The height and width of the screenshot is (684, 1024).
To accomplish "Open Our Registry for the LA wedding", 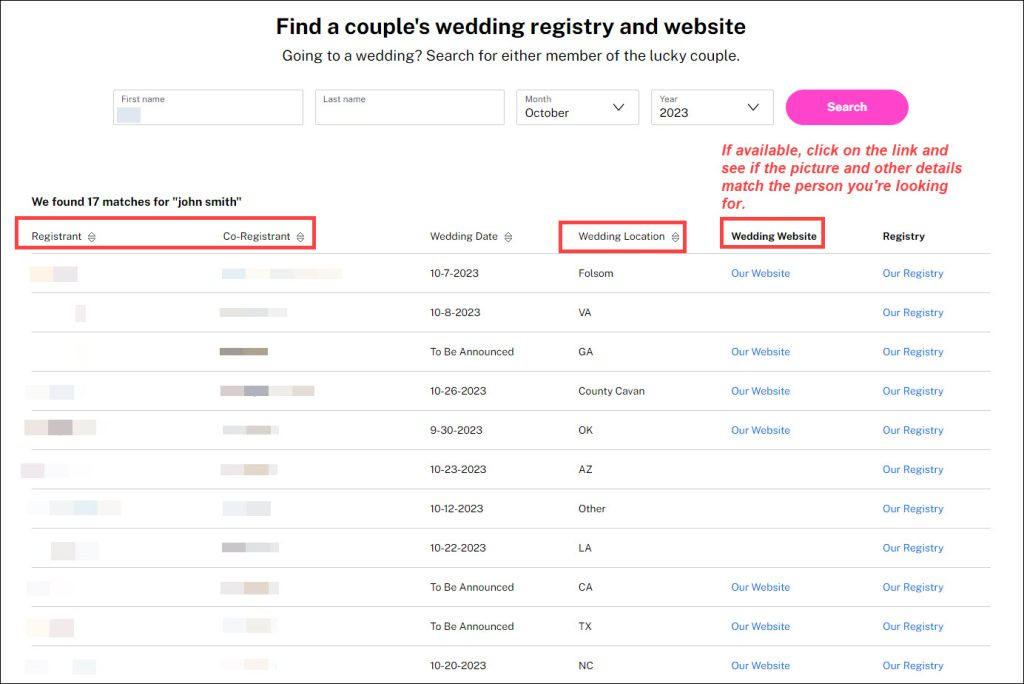I will tap(912, 548).
